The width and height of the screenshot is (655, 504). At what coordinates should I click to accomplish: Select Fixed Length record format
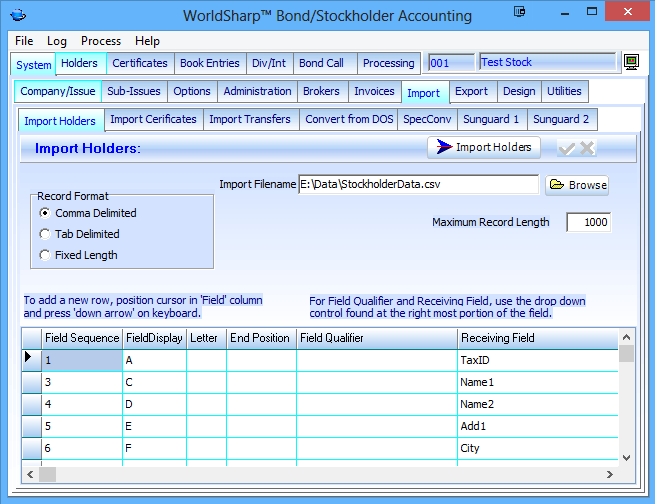[44, 255]
